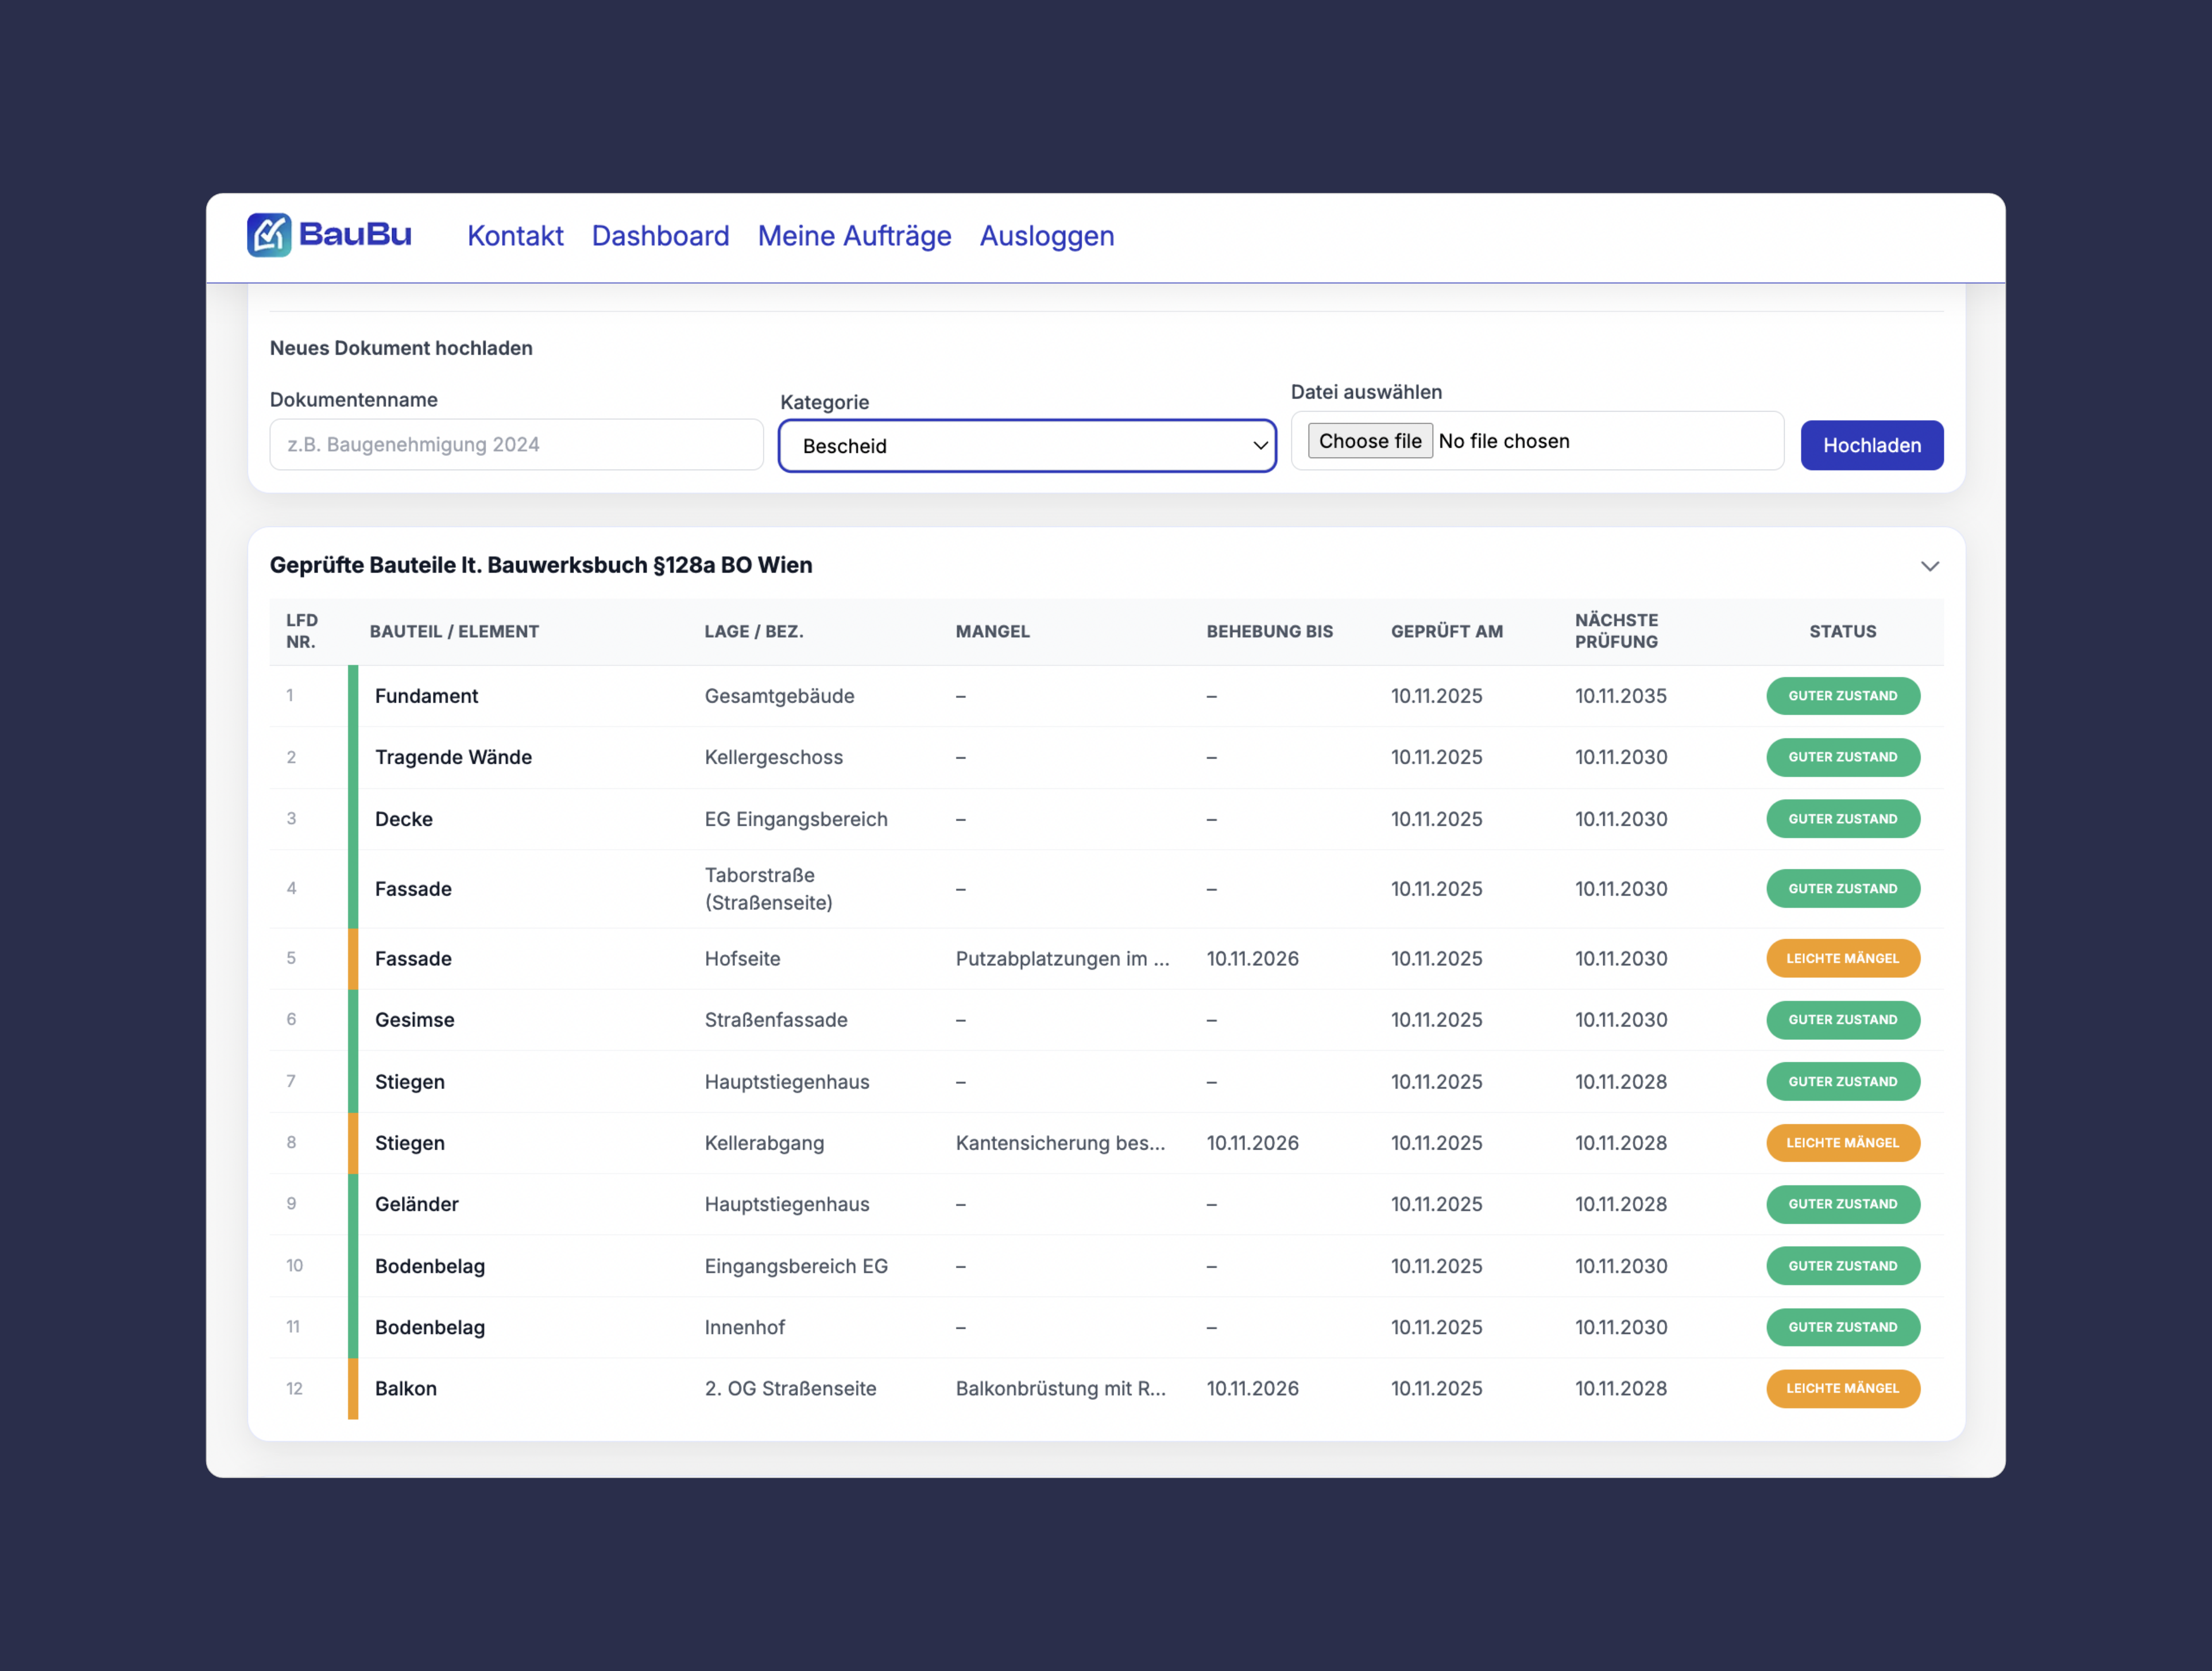Select the Tragende Wände row name
2212x1671 pixels.
[453, 757]
